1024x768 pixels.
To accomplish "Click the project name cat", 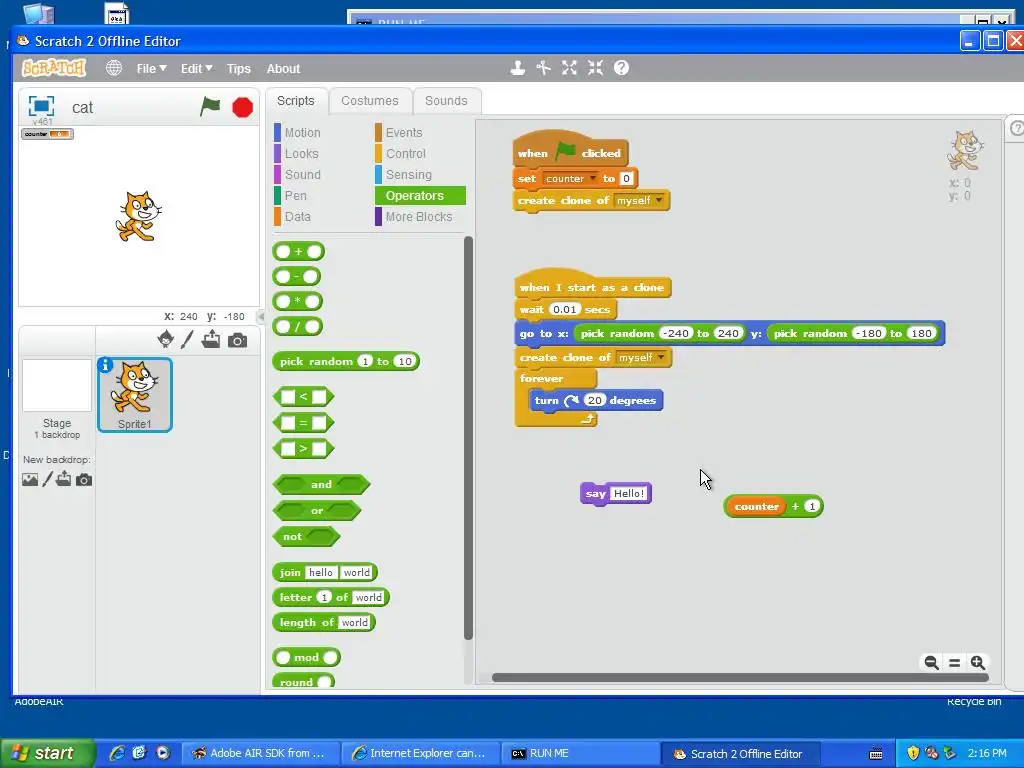I will point(82,107).
